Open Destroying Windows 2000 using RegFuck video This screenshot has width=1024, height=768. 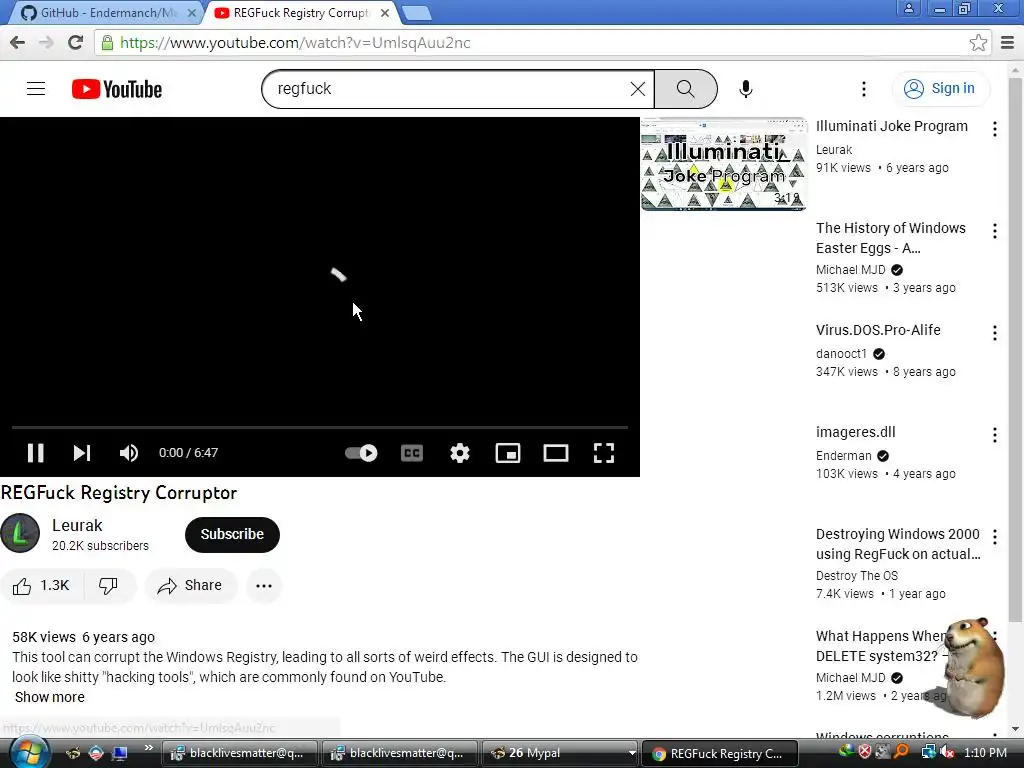(x=898, y=544)
